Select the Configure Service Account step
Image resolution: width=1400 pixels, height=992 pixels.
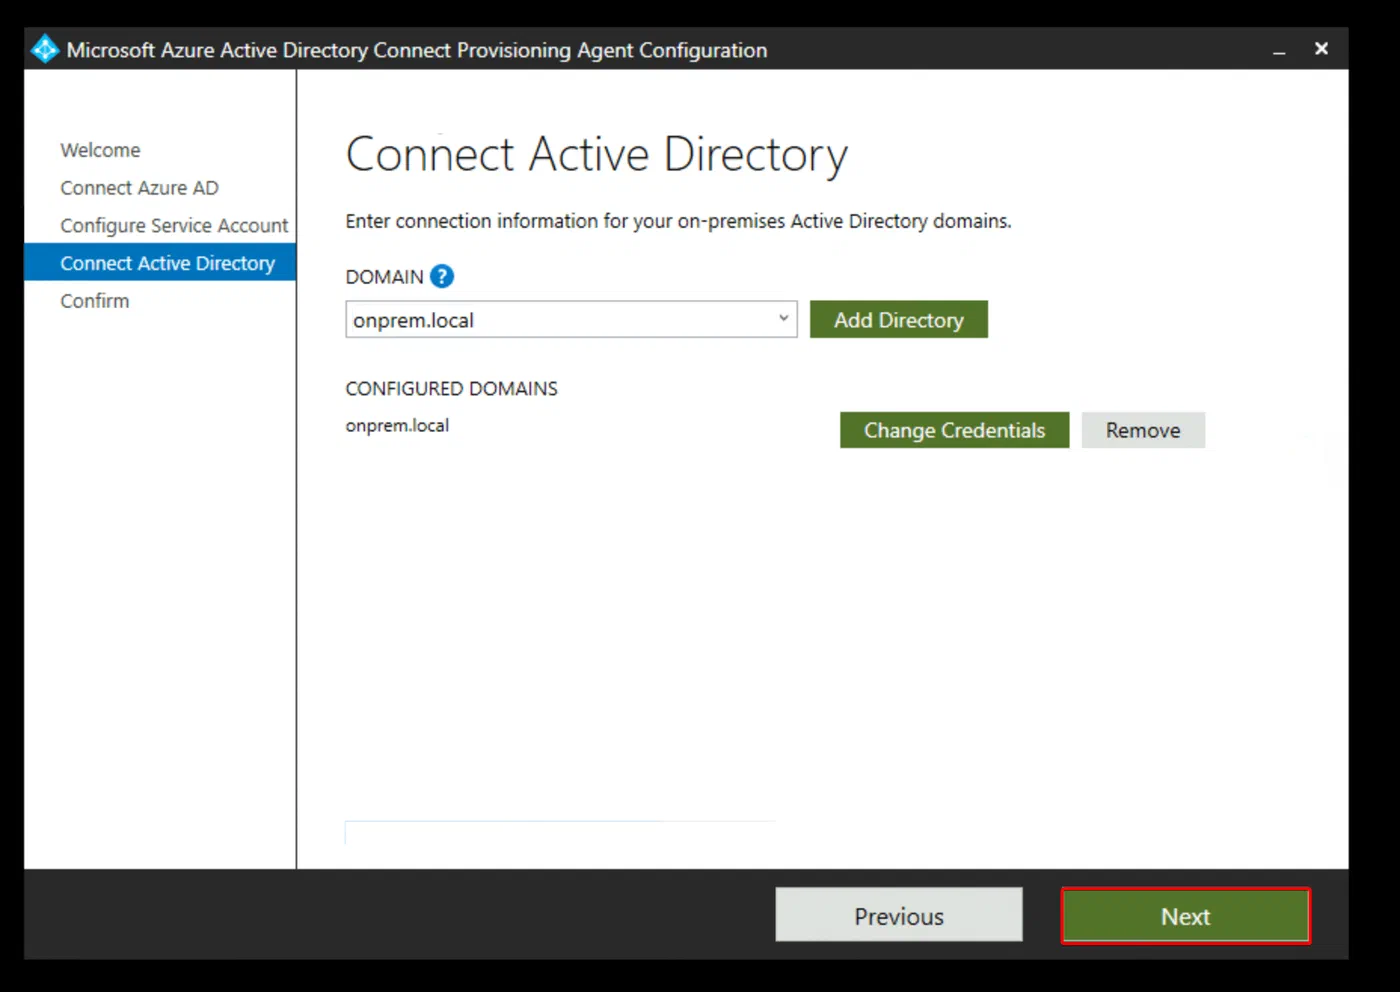coord(174,226)
